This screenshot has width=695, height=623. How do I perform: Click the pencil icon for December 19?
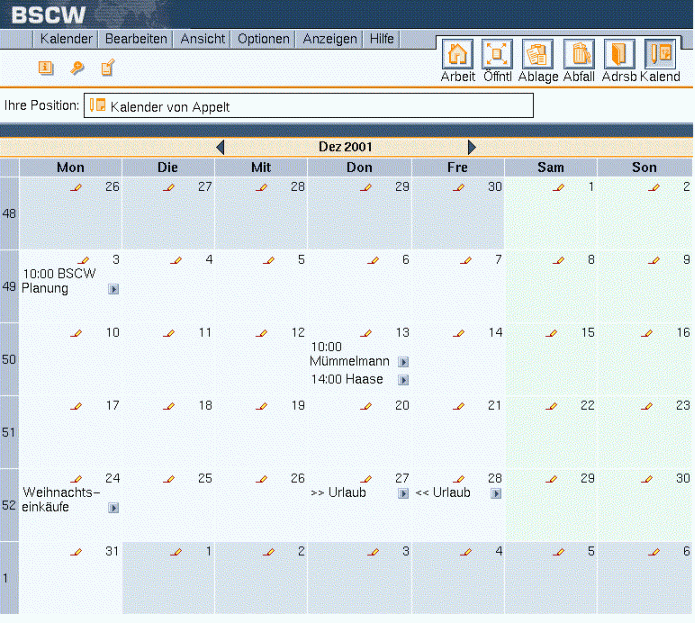point(262,406)
